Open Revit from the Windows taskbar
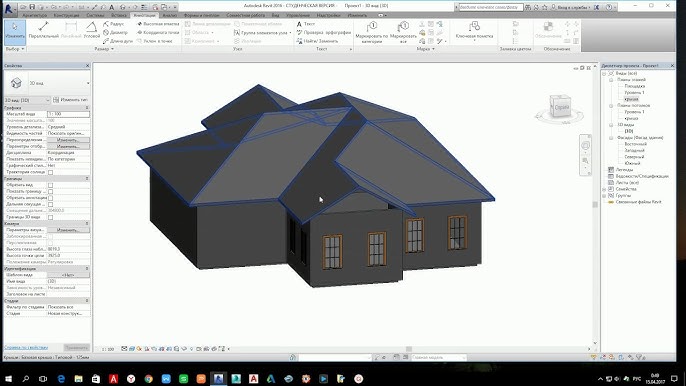This screenshot has width=686, height=386. [218, 379]
